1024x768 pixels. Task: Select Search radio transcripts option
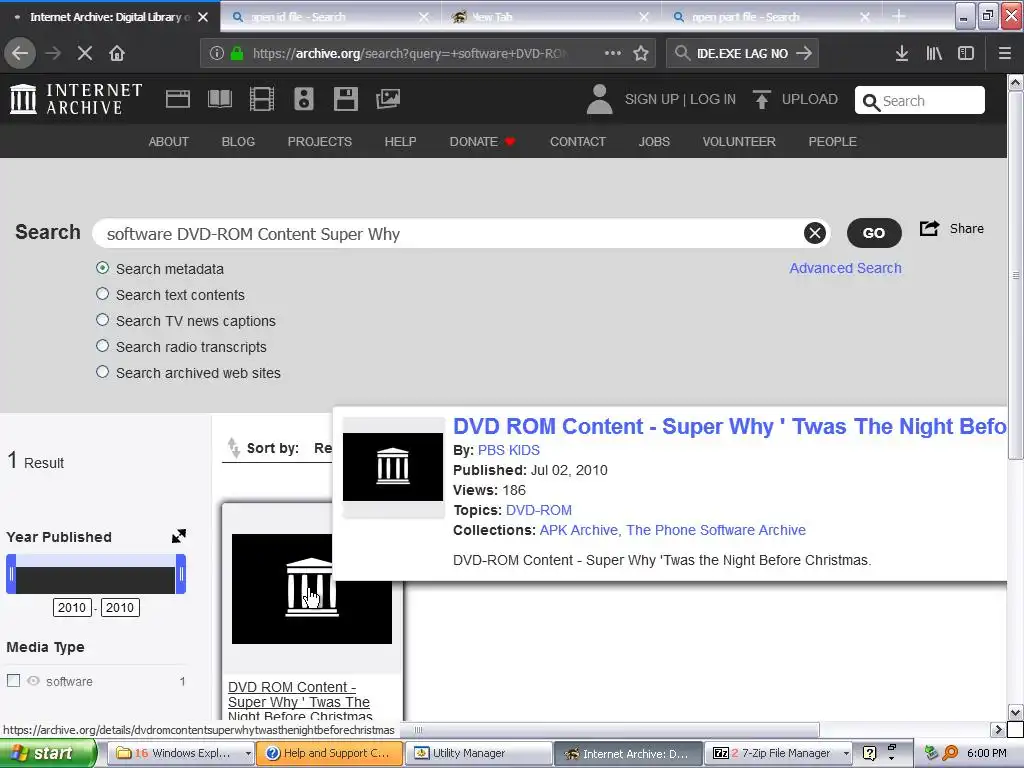click(103, 346)
